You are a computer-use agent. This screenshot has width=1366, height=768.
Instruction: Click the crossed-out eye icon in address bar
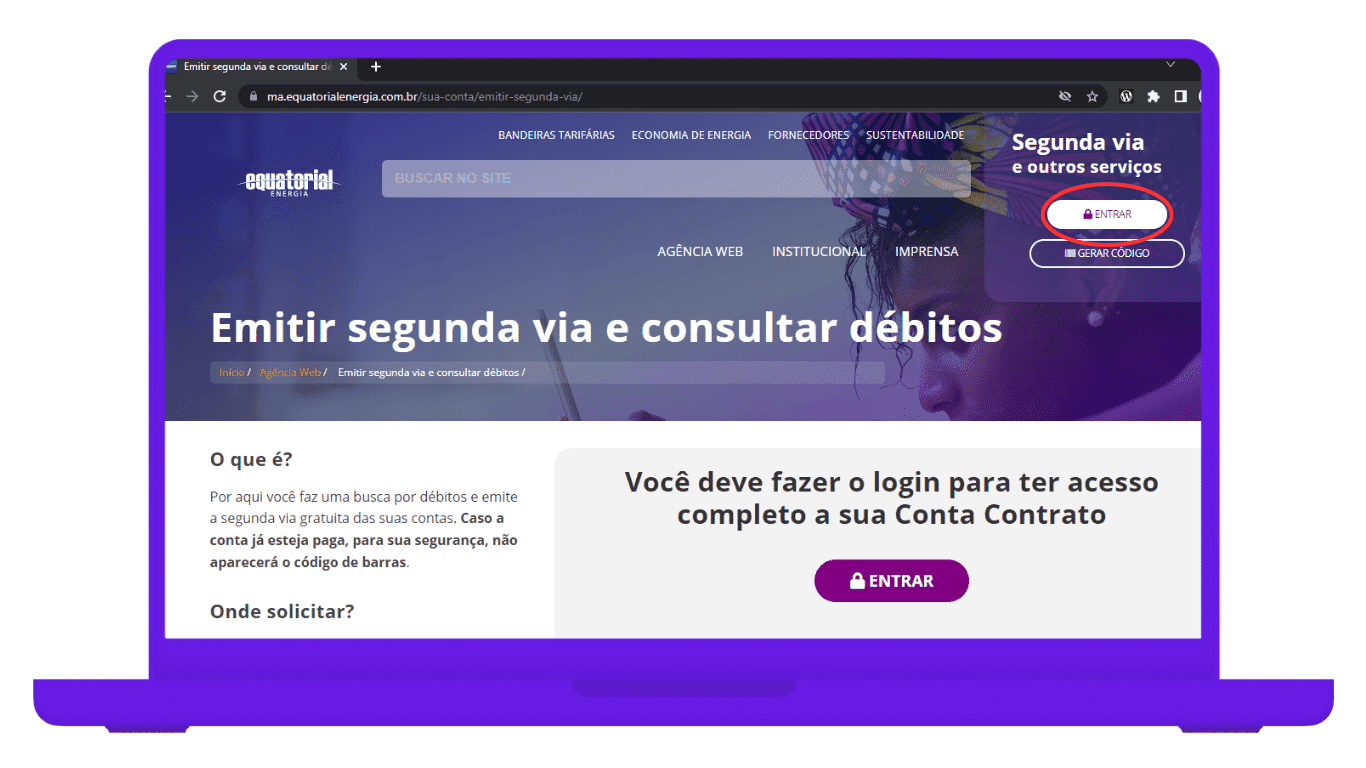click(x=1065, y=97)
